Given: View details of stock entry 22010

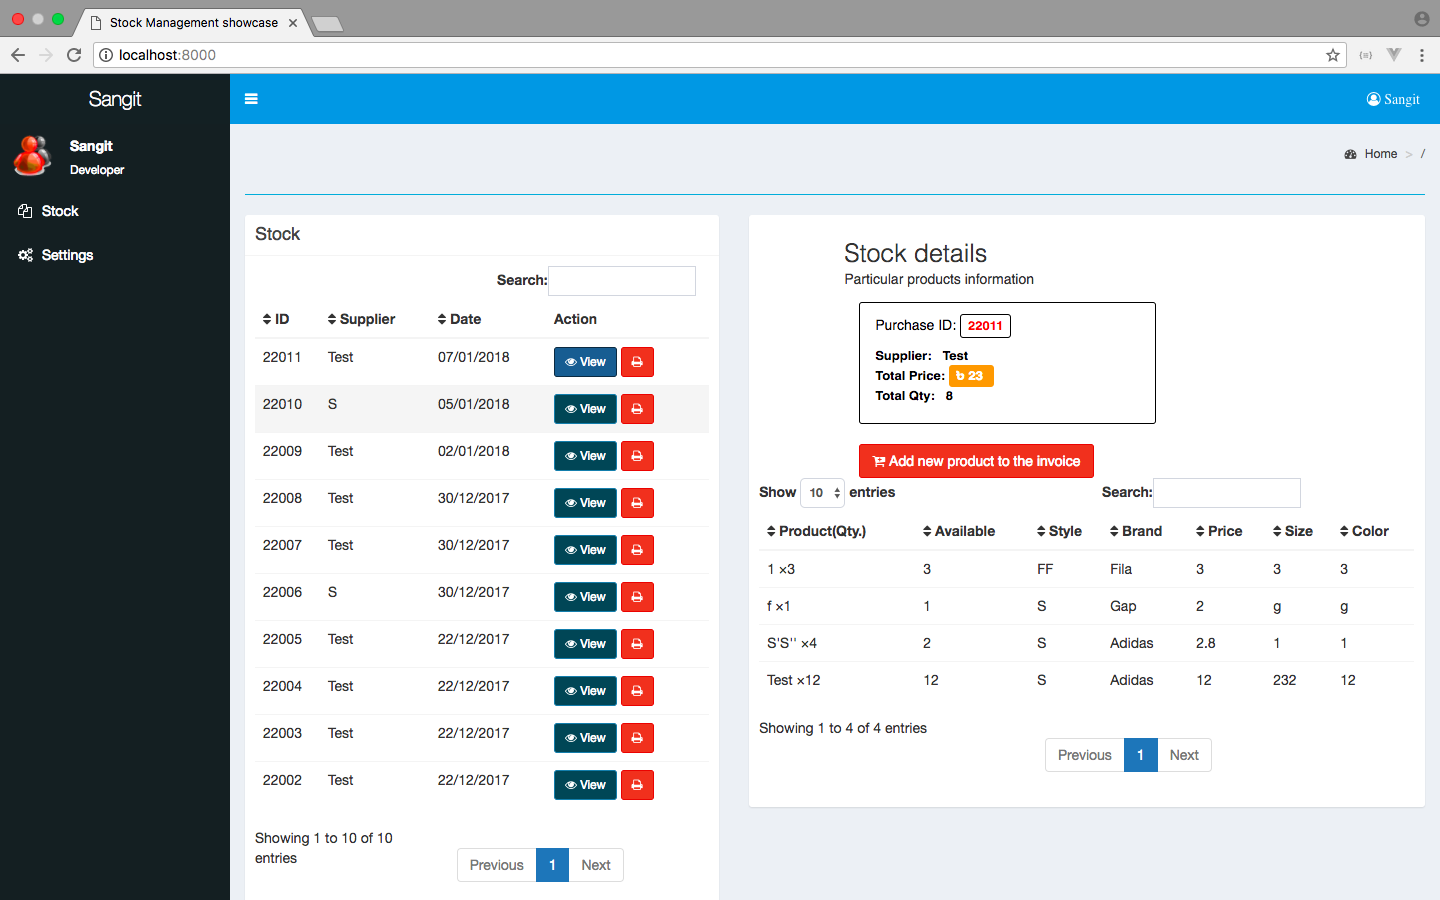Looking at the screenshot, I should (x=585, y=409).
